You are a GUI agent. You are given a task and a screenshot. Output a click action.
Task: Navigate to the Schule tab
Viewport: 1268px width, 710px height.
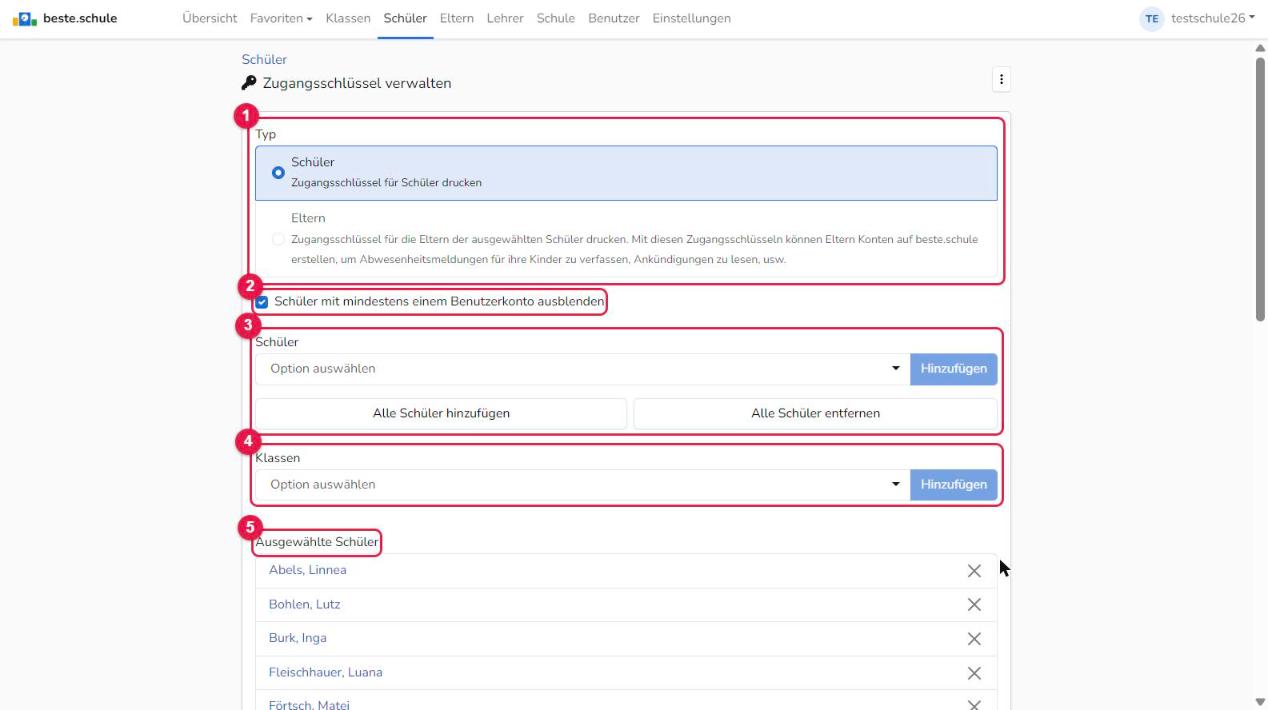[x=556, y=18]
